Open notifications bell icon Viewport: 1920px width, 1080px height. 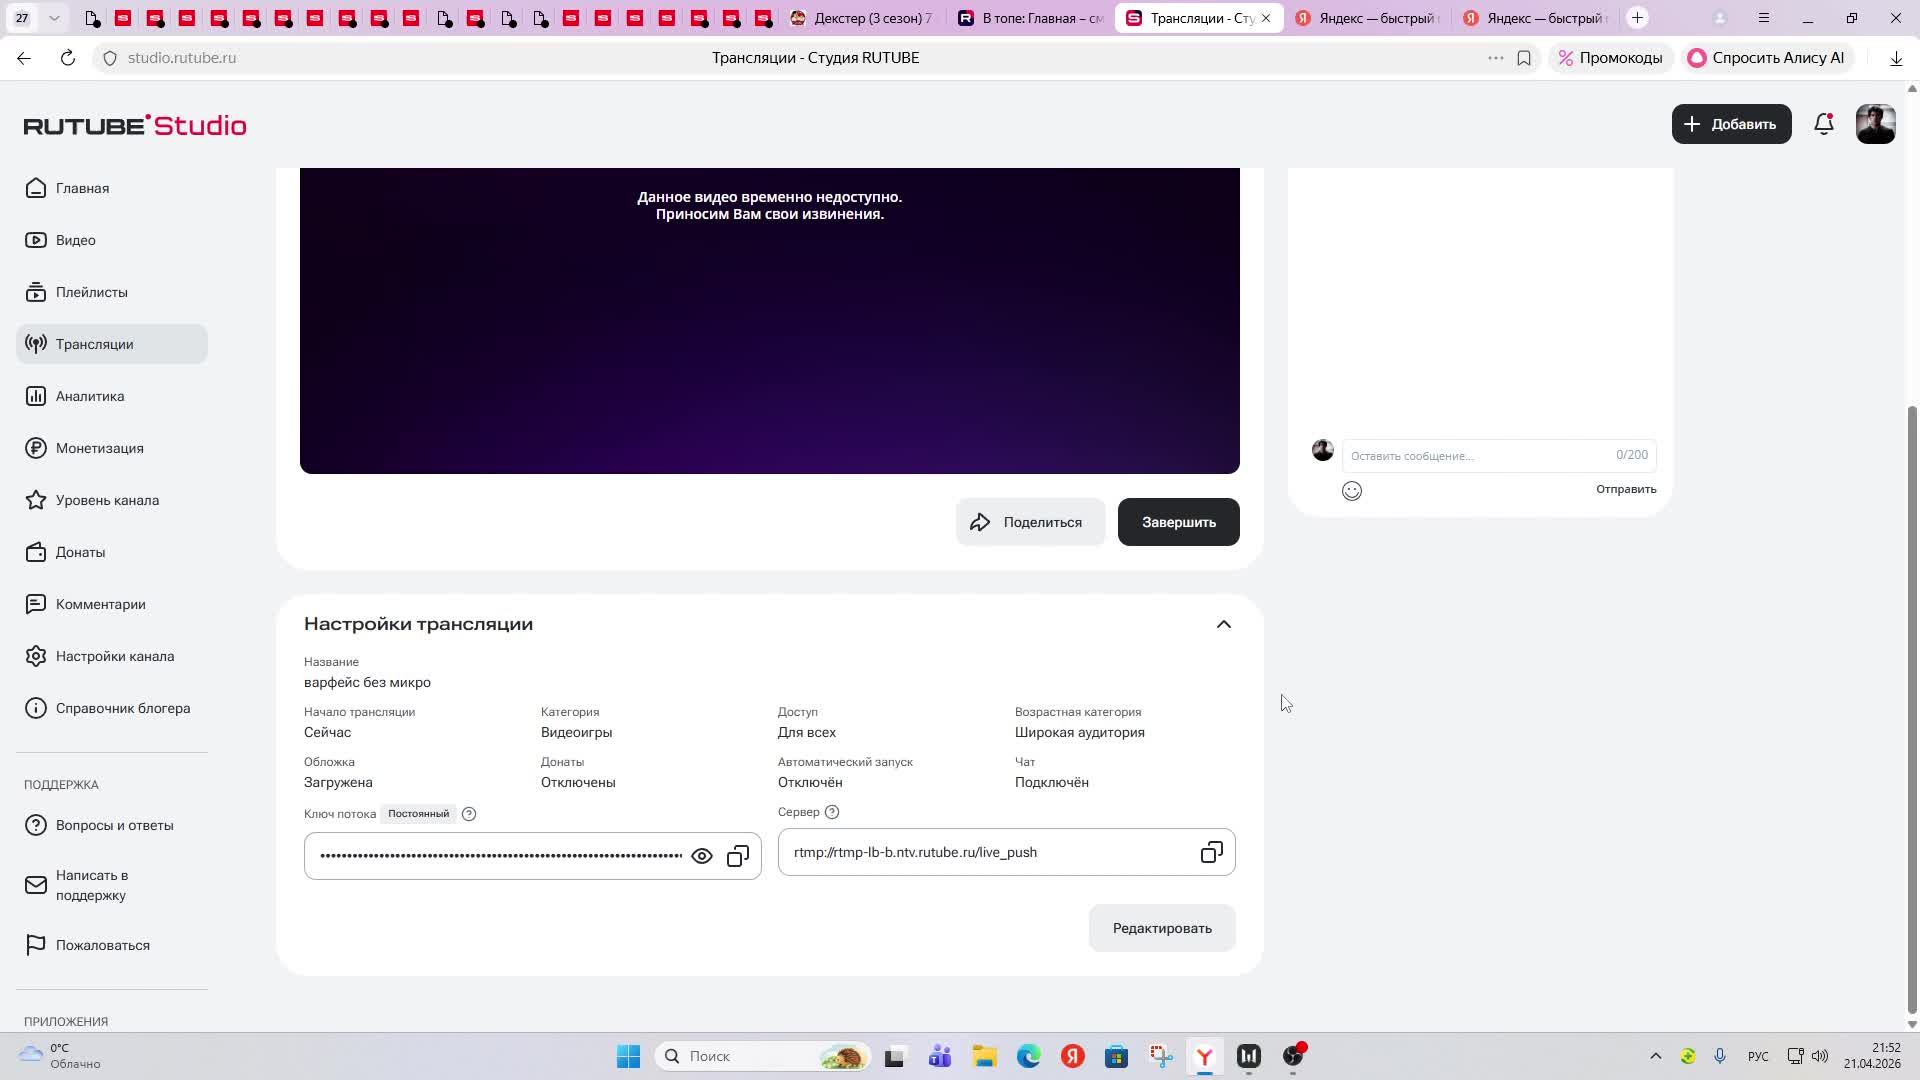tap(1824, 124)
